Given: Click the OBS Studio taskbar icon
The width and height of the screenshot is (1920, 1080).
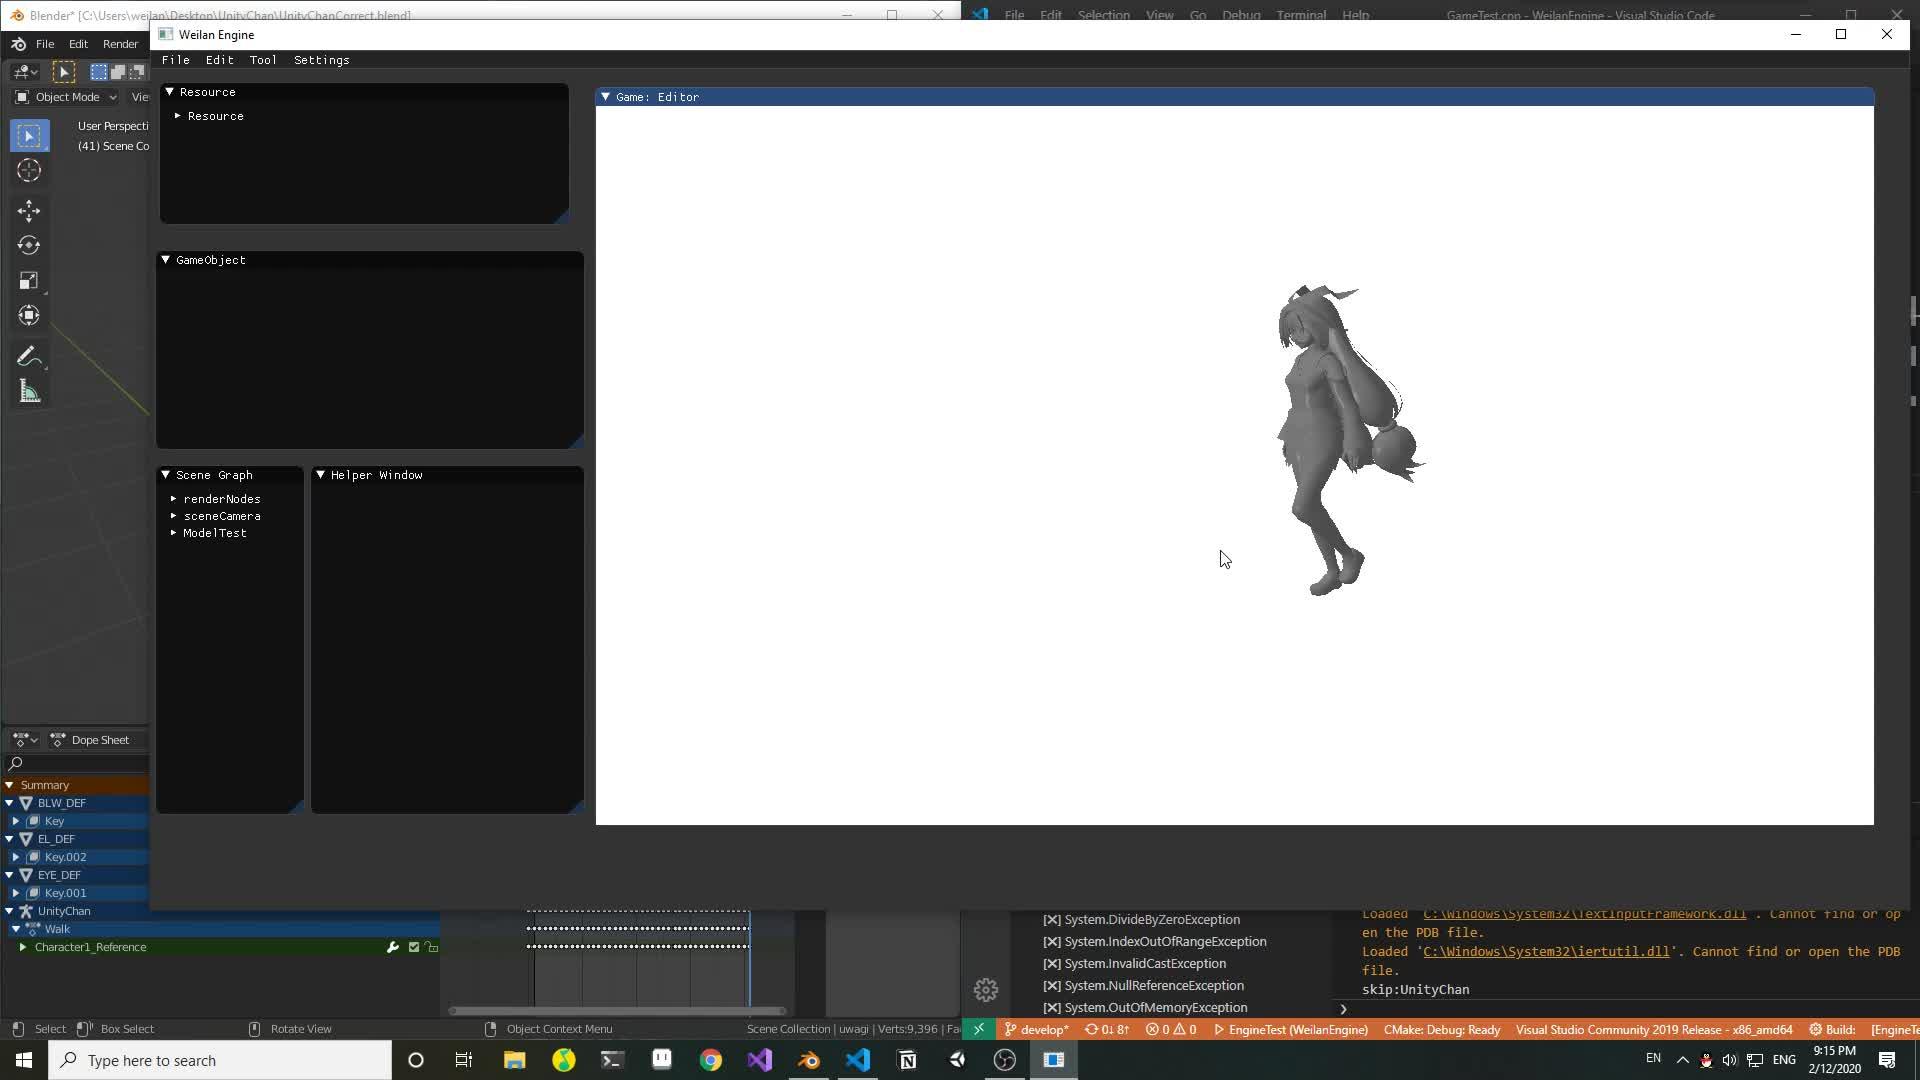Looking at the screenshot, I should pos(1005,1060).
